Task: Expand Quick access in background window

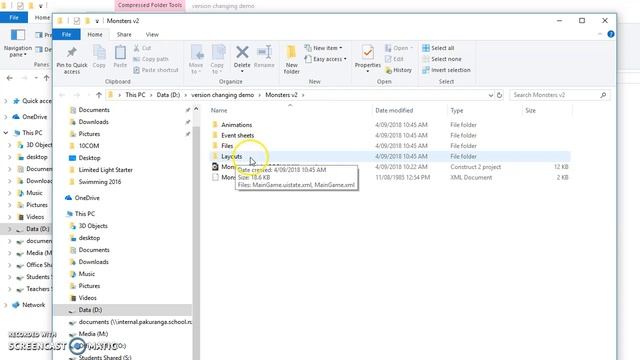Action: [6, 101]
